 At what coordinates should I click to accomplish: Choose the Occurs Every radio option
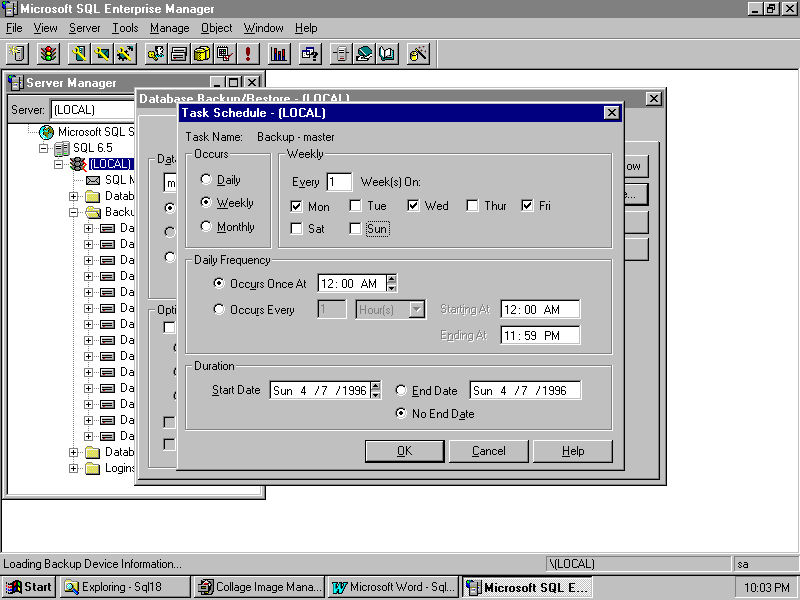pyautogui.click(x=219, y=310)
